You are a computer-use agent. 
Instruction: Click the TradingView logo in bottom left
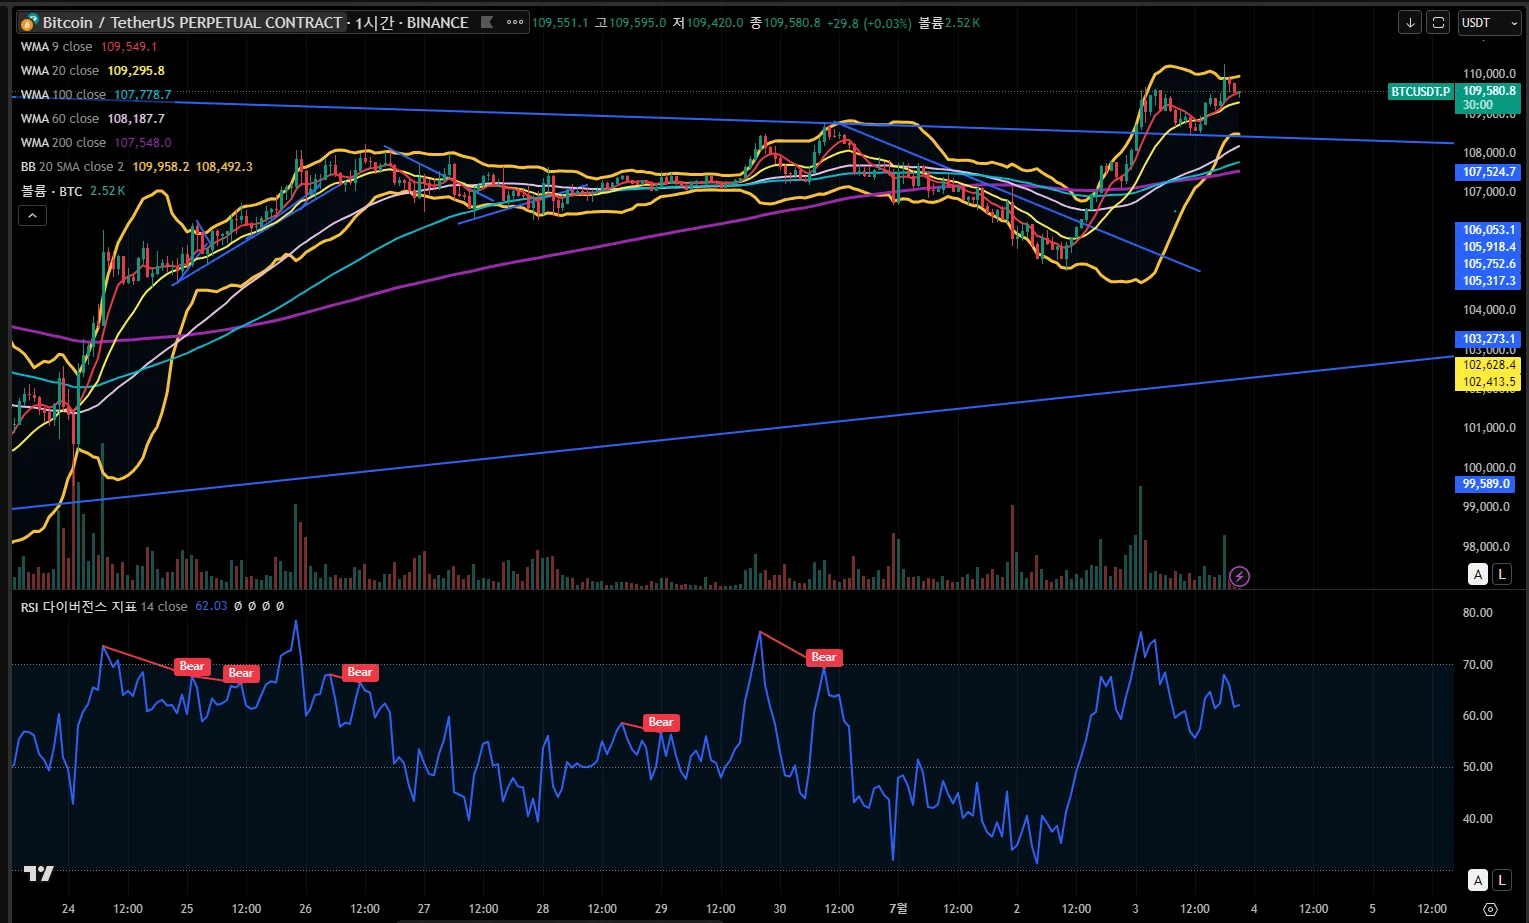[x=39, y=874]
